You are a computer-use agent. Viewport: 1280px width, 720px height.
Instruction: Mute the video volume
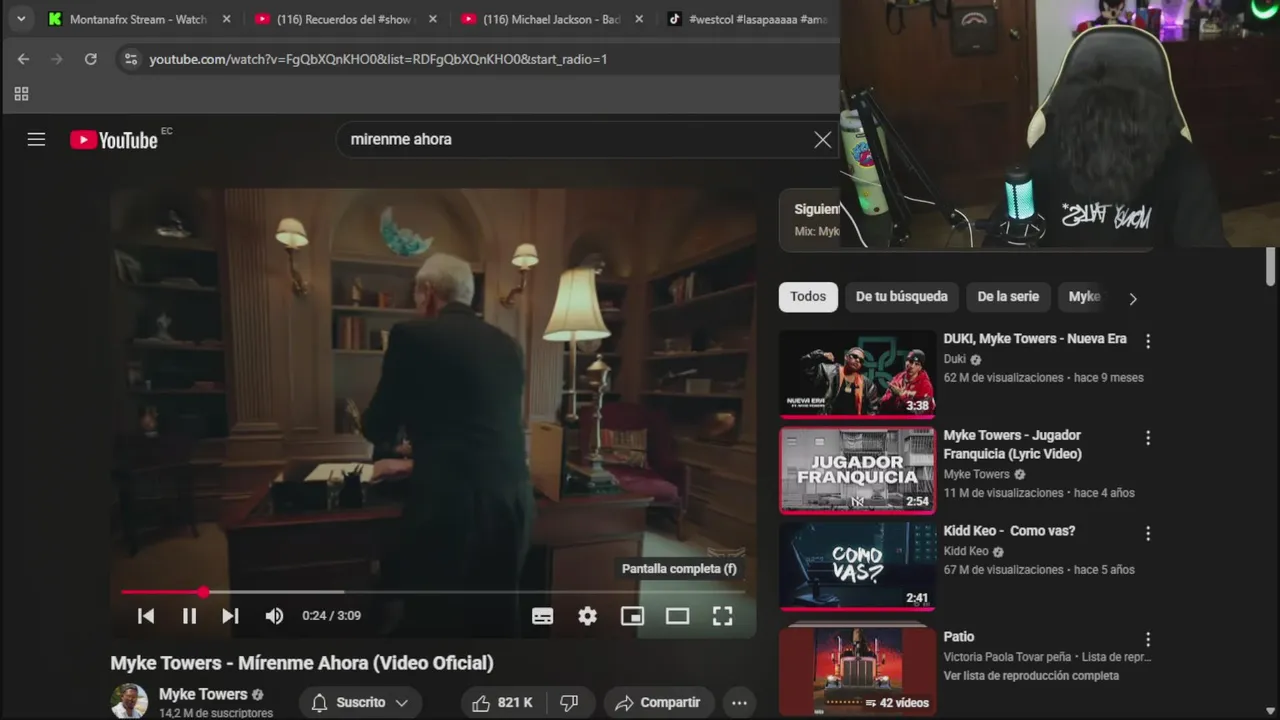click(274, 616)
